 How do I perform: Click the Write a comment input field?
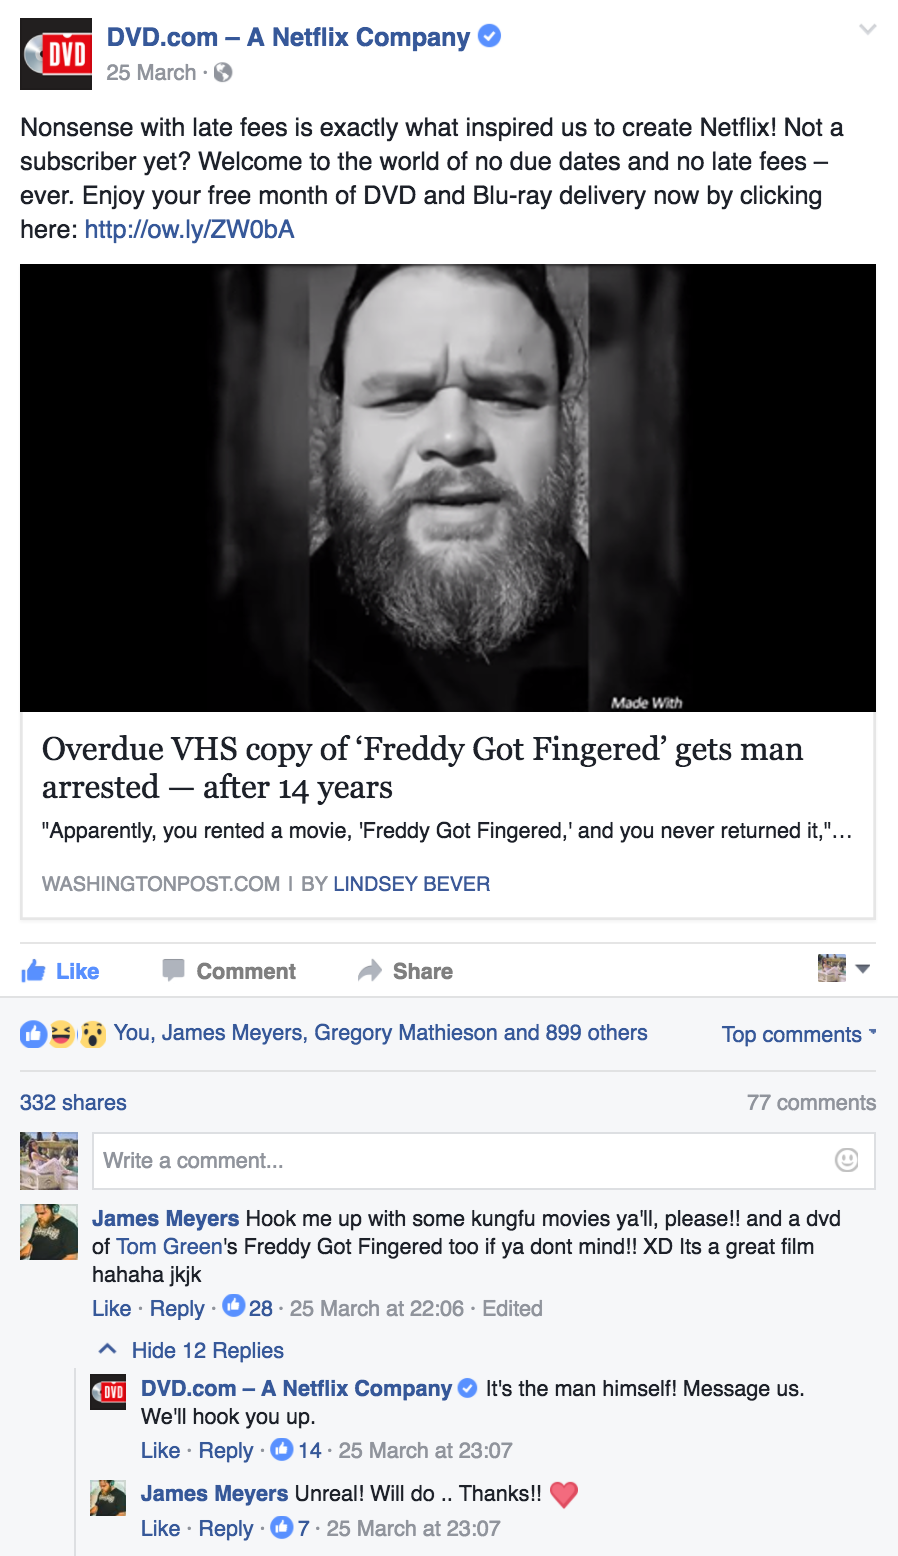pyautogui.click(x=484, y=1161)
